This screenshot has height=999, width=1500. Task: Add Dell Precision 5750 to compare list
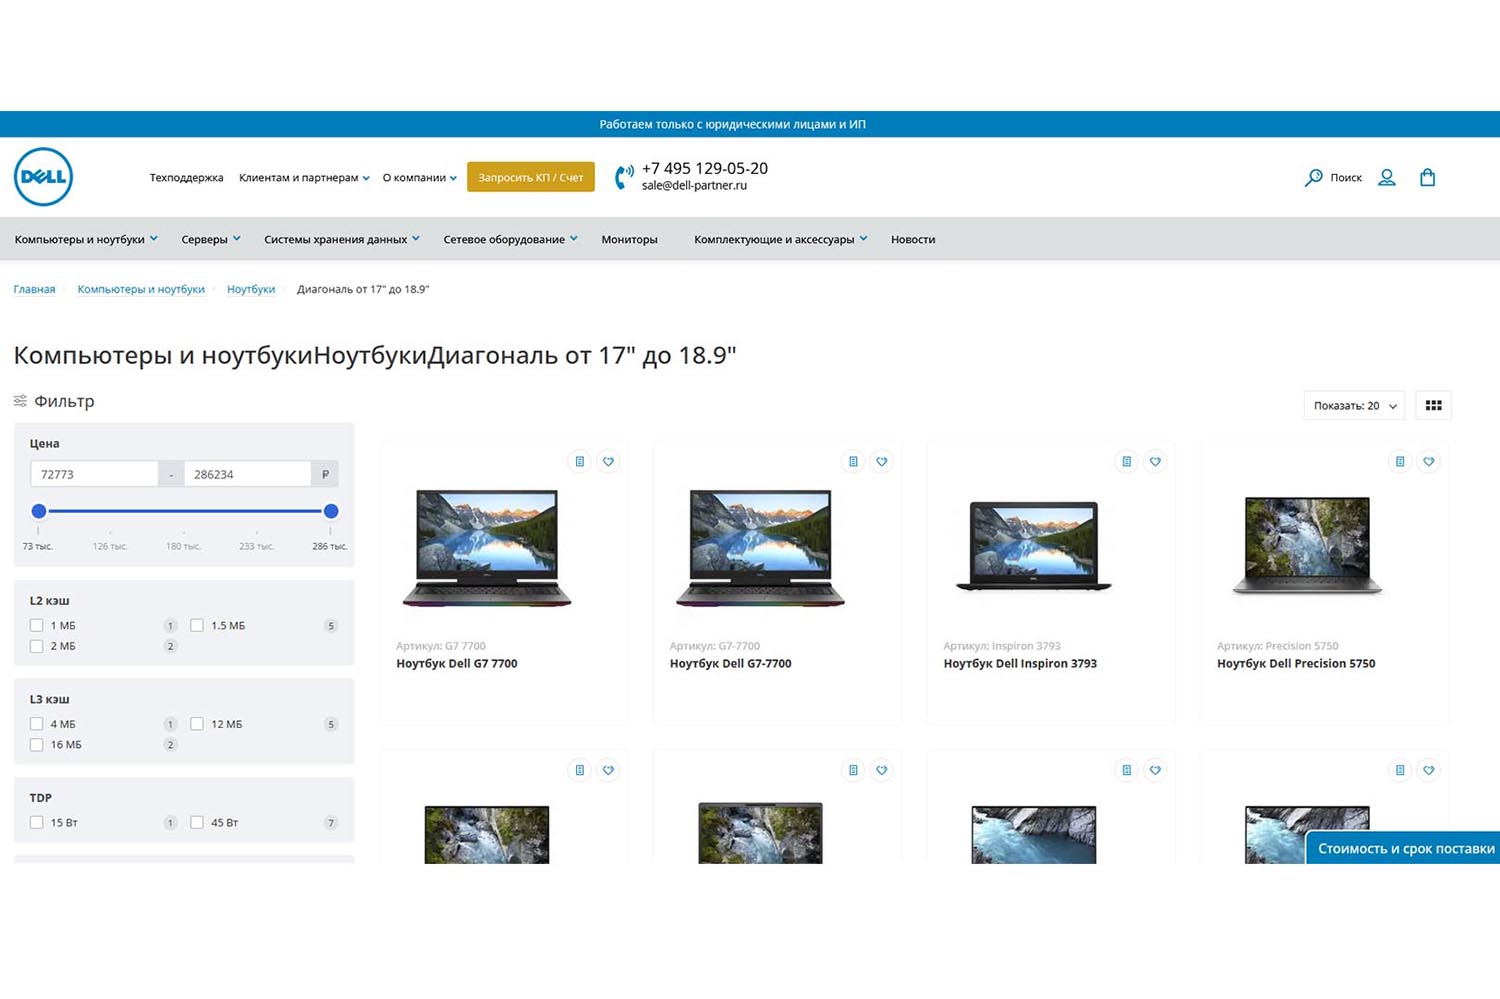pyautogui.click(x=1399, y=461)
